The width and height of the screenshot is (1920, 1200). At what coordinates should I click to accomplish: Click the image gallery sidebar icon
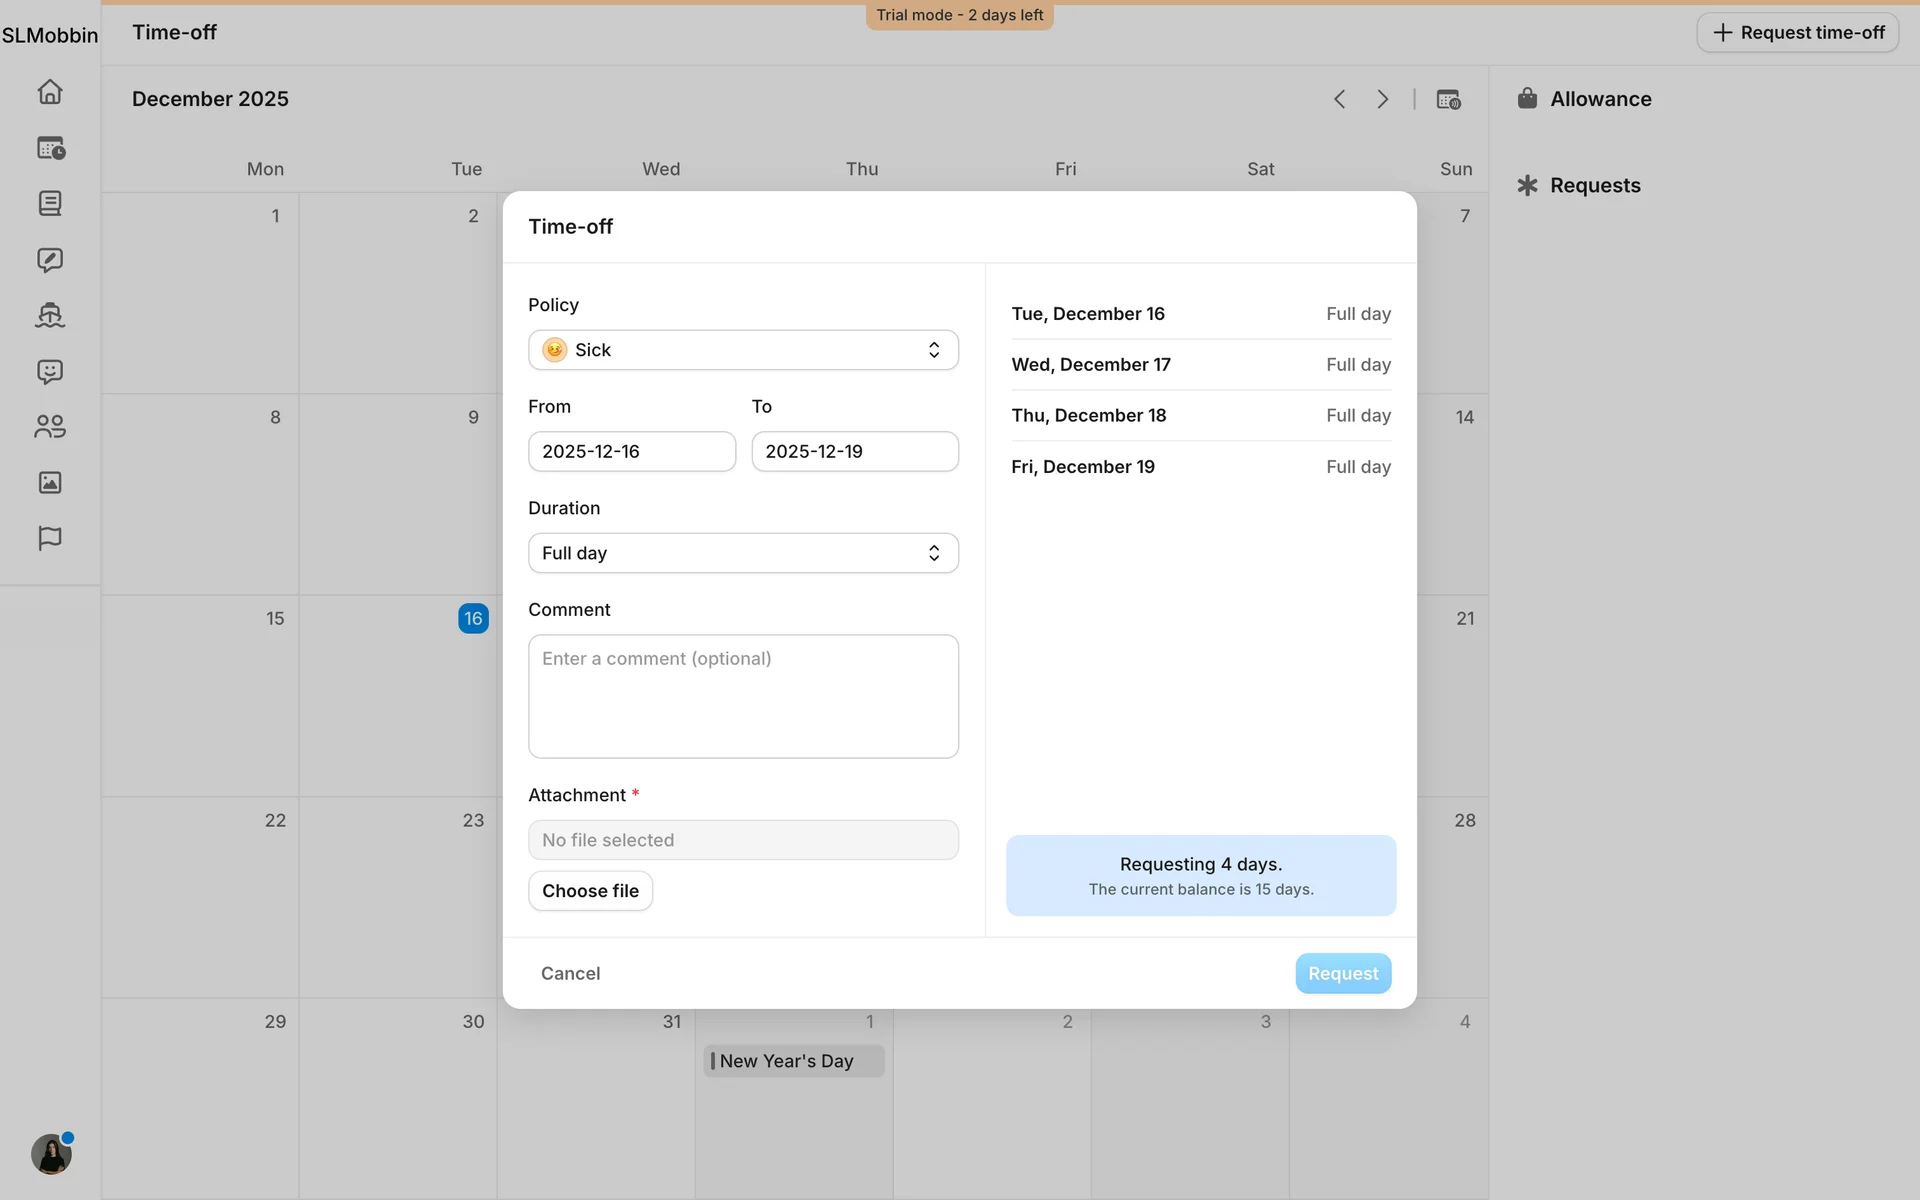click(50, 483)
